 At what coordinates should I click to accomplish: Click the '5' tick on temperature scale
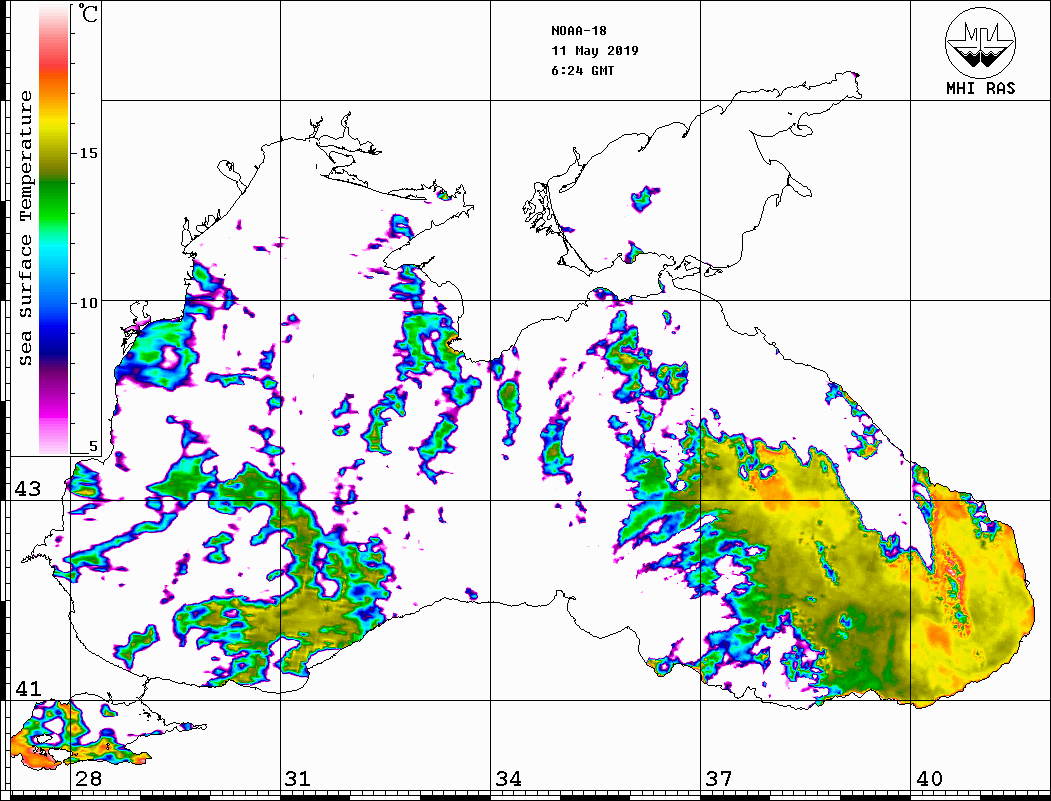(93, 446)
